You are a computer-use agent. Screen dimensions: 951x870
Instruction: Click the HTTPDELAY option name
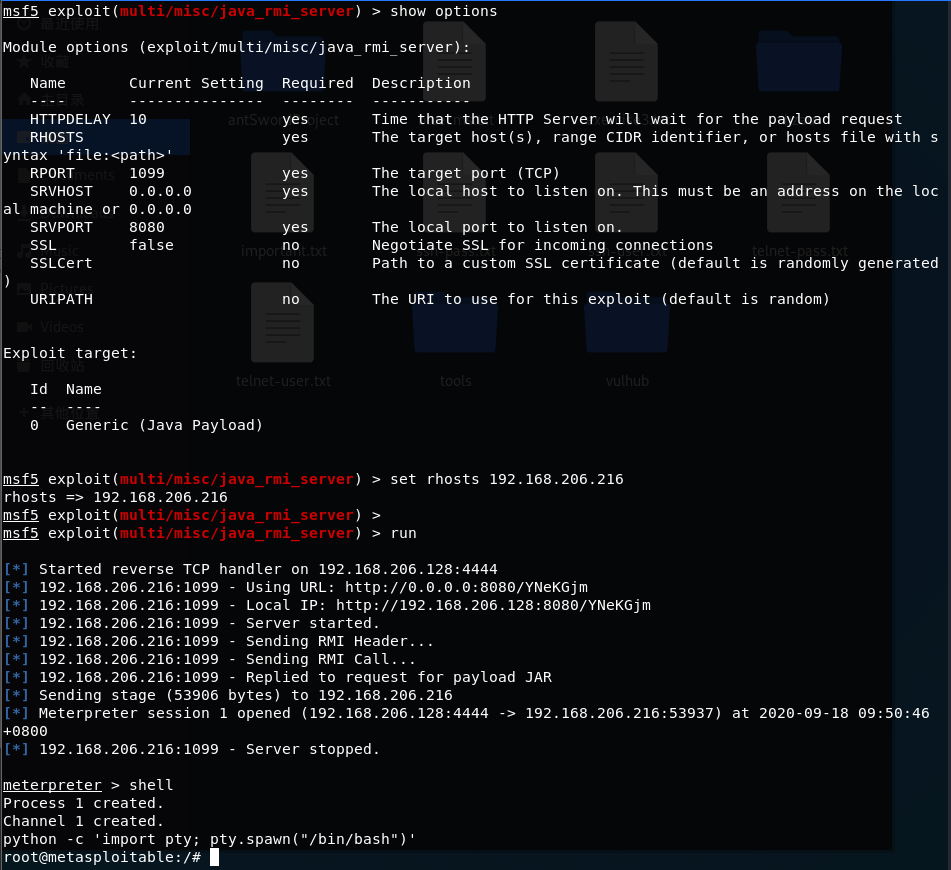[70, 119]
